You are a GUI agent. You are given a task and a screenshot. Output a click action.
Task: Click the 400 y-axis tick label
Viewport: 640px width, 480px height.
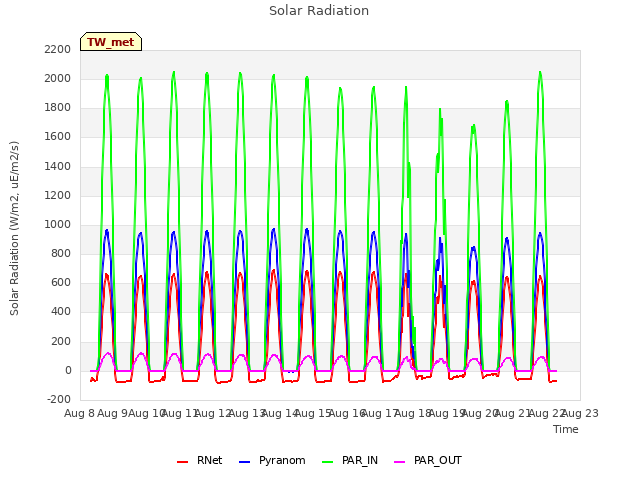[61, 312]
